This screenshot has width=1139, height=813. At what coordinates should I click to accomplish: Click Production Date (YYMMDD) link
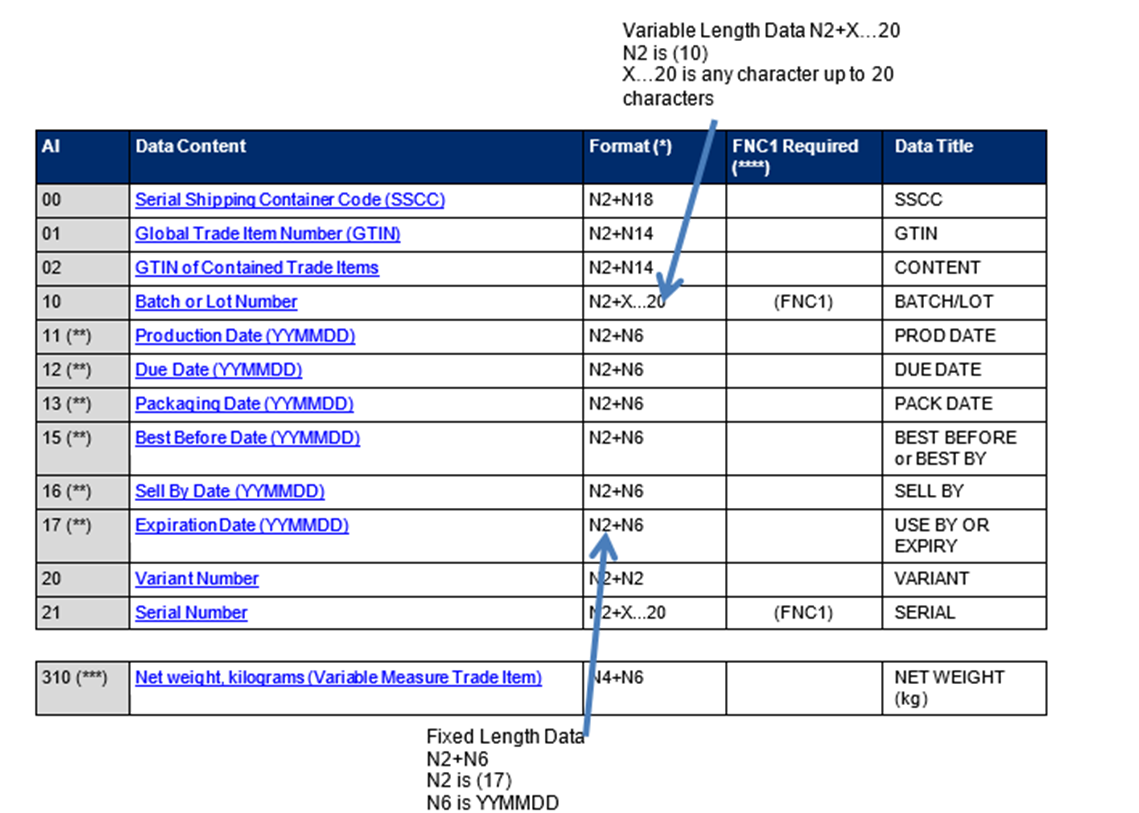click(x=245, y=336)
